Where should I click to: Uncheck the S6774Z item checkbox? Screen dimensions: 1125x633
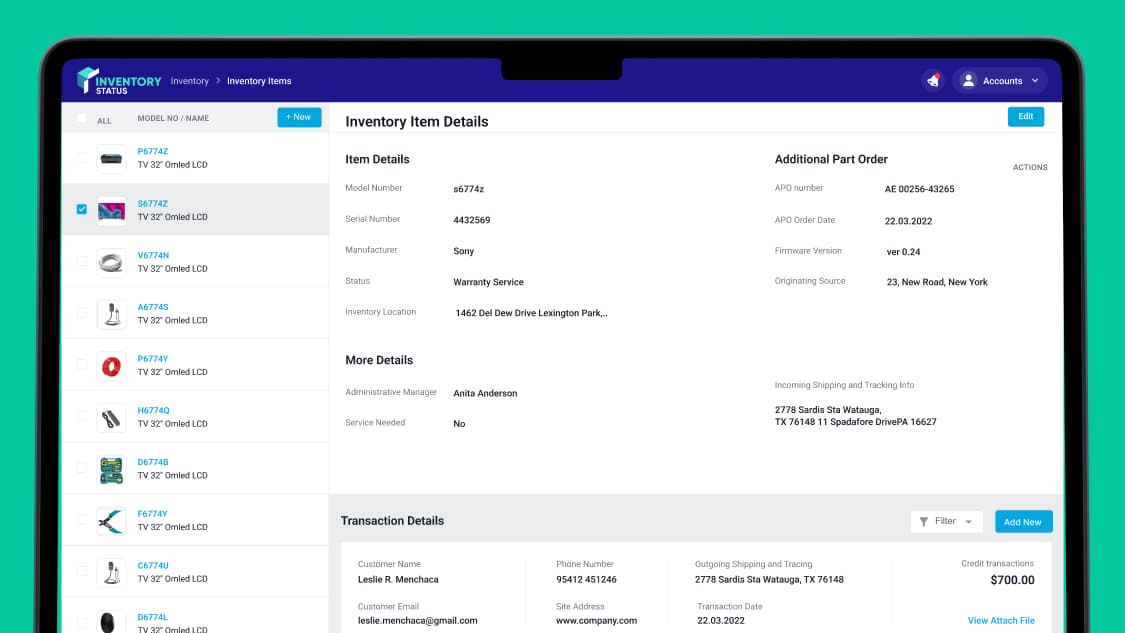(x=82, y=209)
